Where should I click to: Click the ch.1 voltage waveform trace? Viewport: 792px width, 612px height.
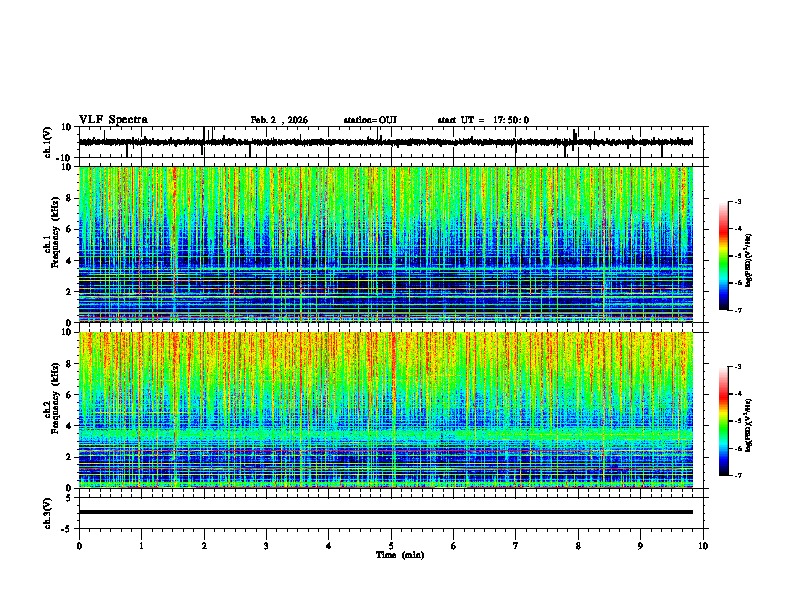(x=386, y=142)
